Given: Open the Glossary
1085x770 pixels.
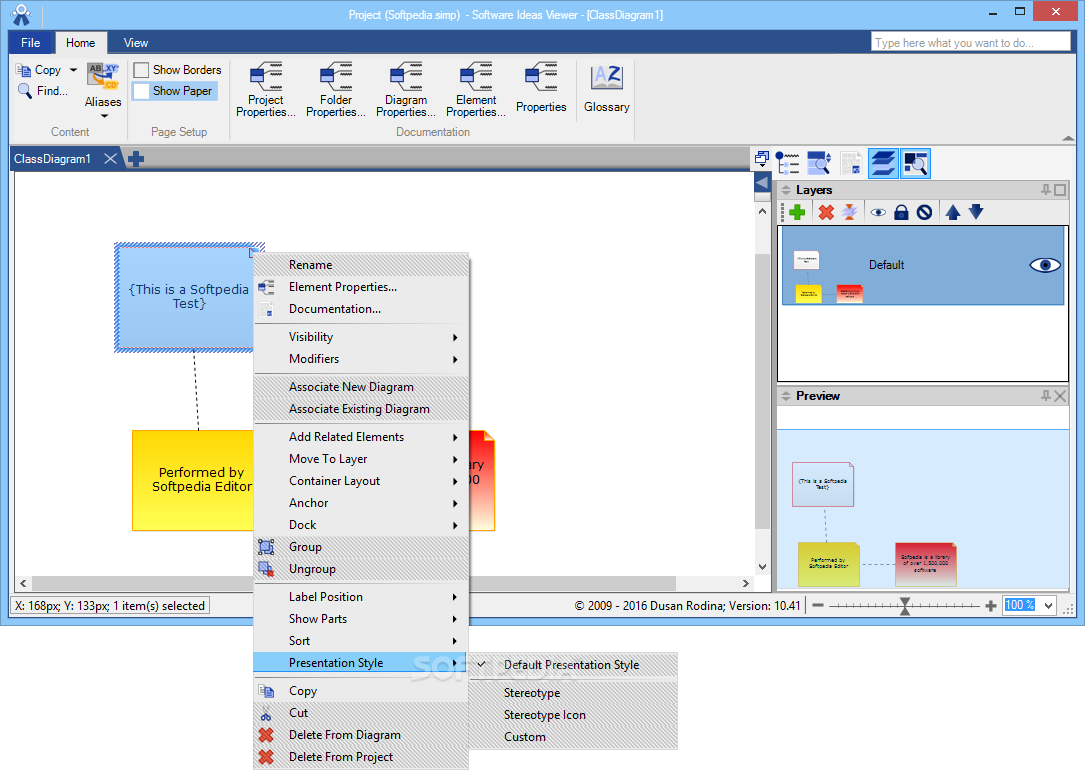Looking at the screenshot, I should point(606,87).
